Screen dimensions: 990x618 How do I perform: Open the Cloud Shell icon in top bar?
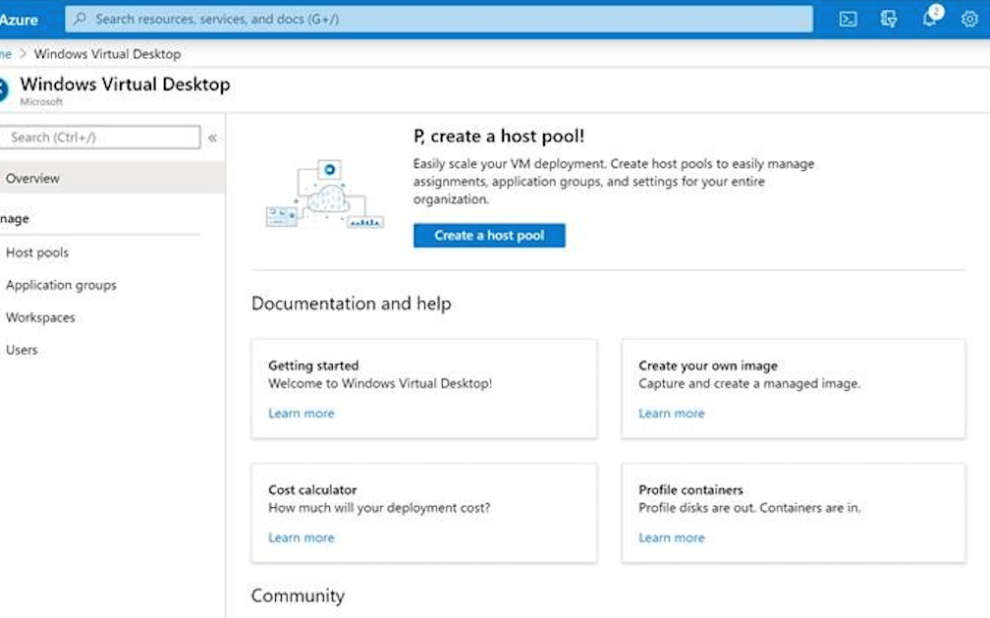pyautogui.click(x=847, y=19)
